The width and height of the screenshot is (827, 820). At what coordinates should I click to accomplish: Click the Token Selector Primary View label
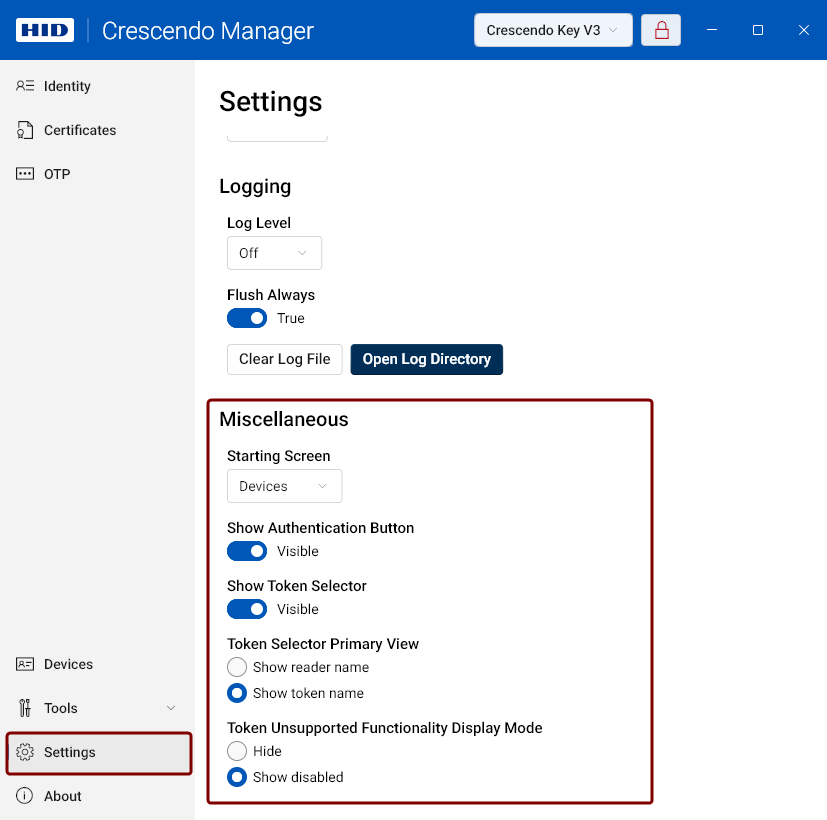coord(323,644)
